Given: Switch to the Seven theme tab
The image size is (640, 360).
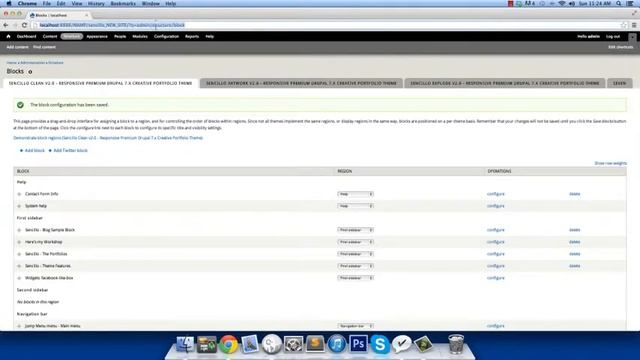Looking at the screenshot, I should pos(620,83).
